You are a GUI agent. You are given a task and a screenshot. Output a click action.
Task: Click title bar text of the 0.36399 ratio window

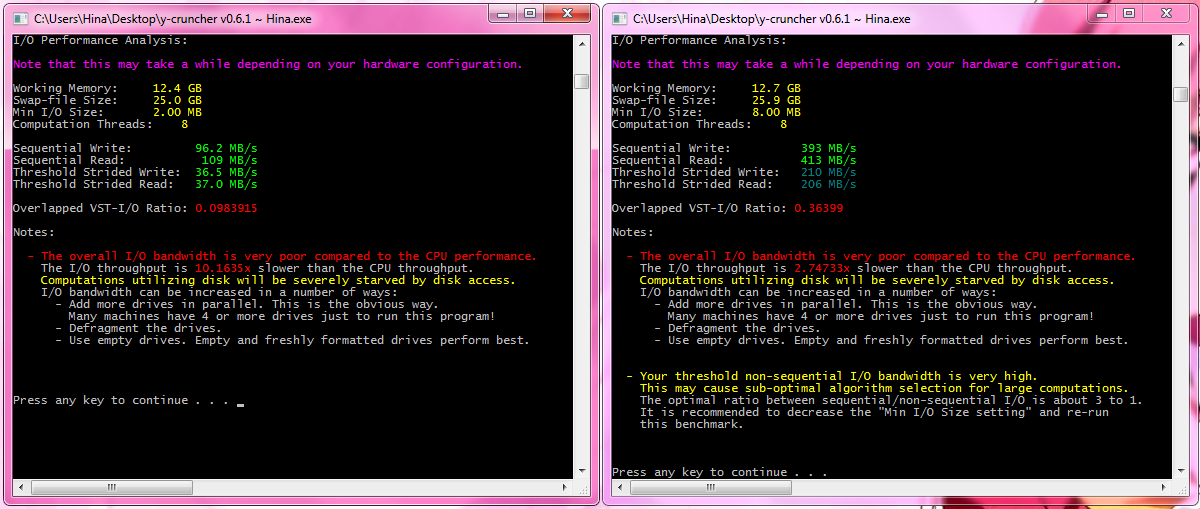point(771,18)
